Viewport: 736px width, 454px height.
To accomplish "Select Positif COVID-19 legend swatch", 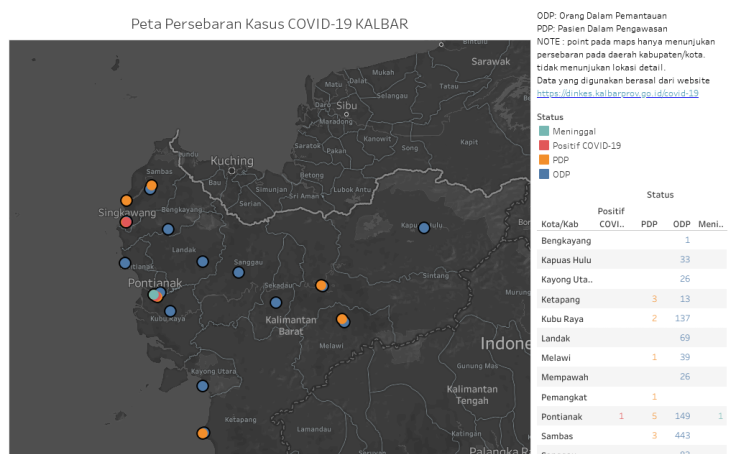I will [x=544, y=145].
